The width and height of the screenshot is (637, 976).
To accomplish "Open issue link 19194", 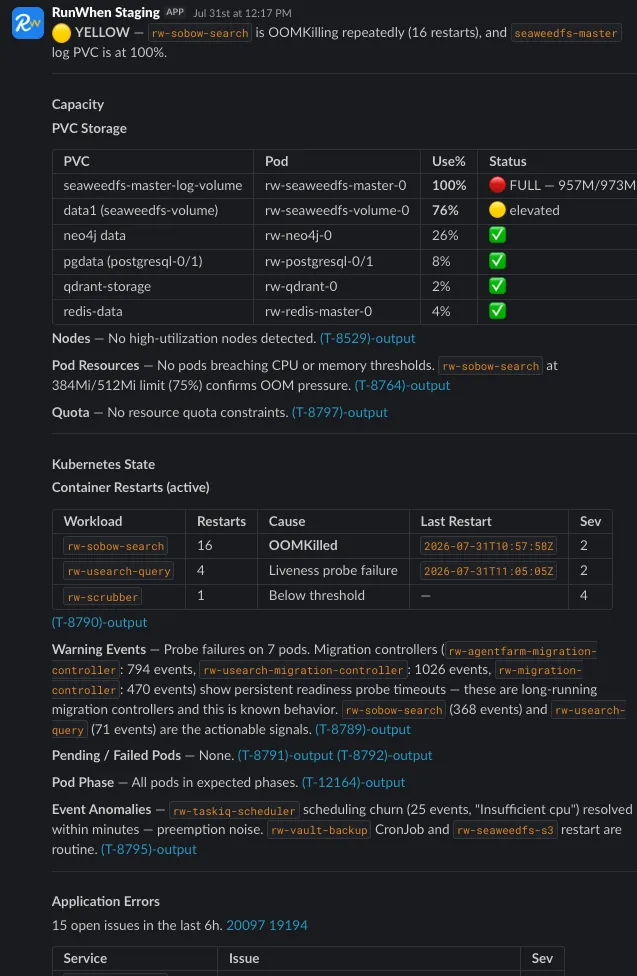I will 288,926.
